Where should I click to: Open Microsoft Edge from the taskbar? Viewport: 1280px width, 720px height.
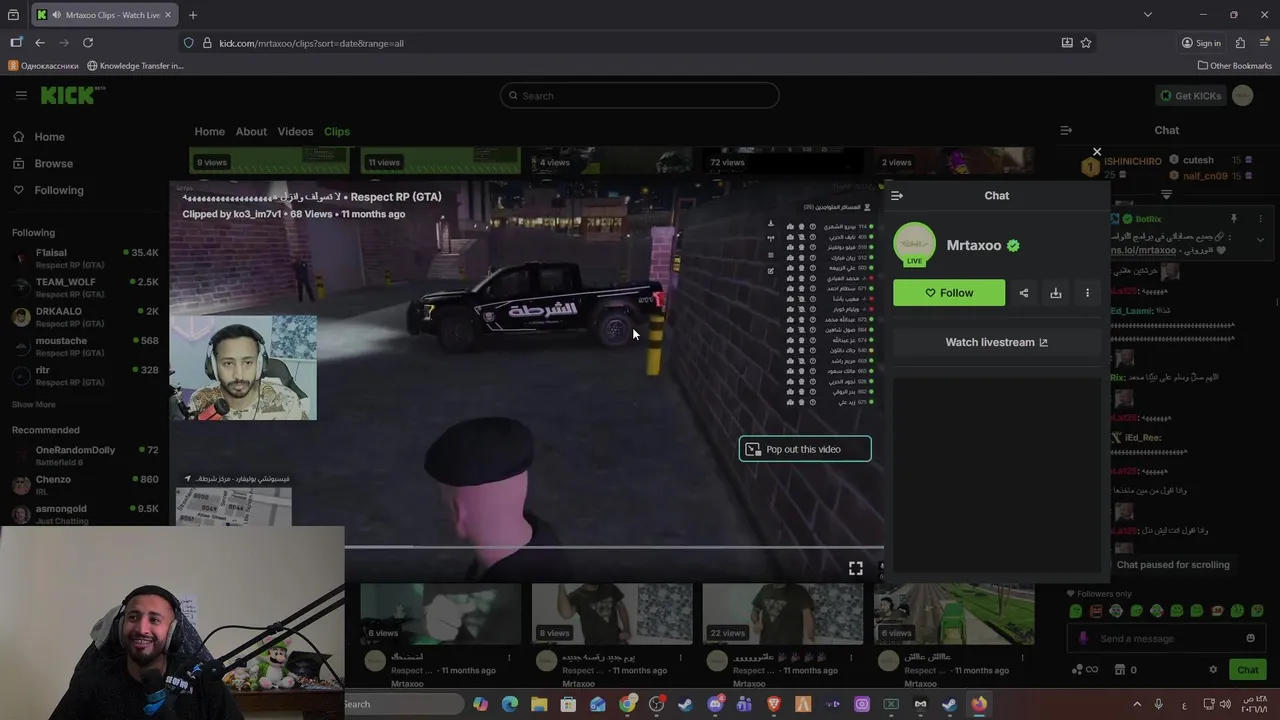coord(510,704)
